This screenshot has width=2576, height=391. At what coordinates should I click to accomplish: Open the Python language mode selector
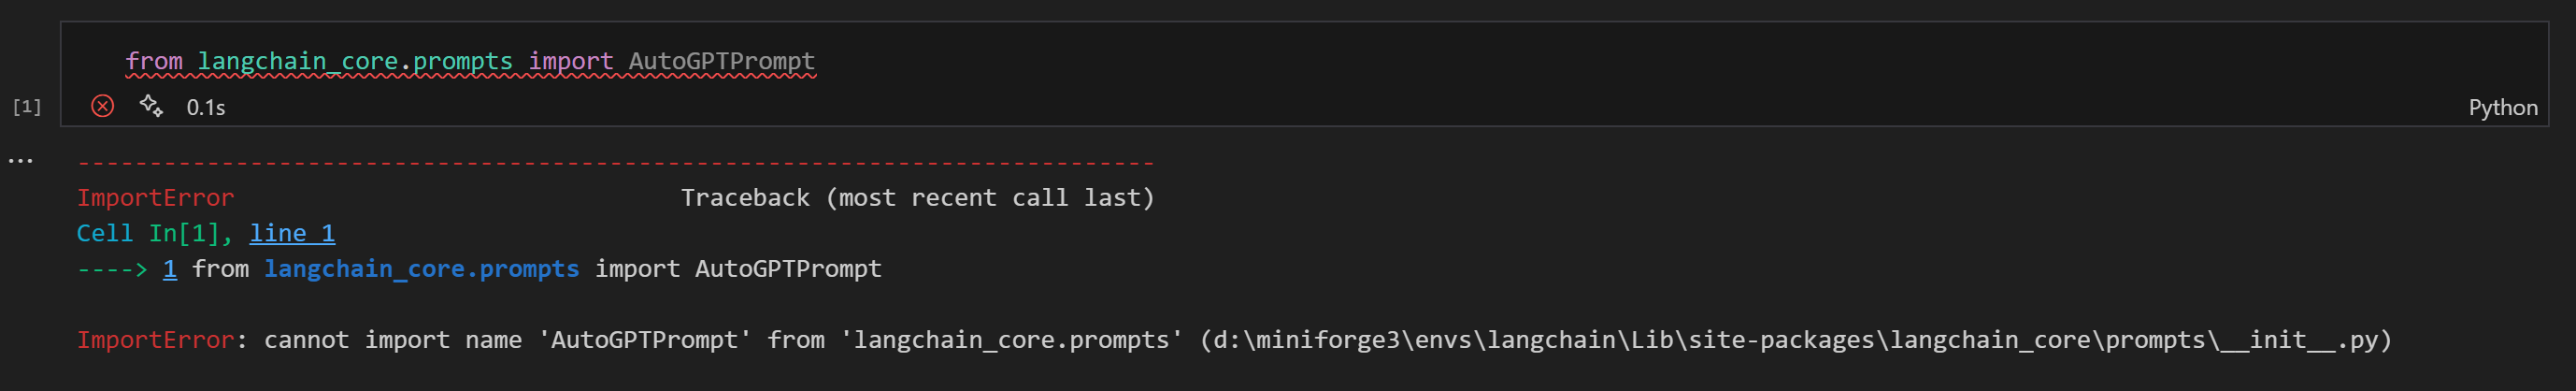2502,108
